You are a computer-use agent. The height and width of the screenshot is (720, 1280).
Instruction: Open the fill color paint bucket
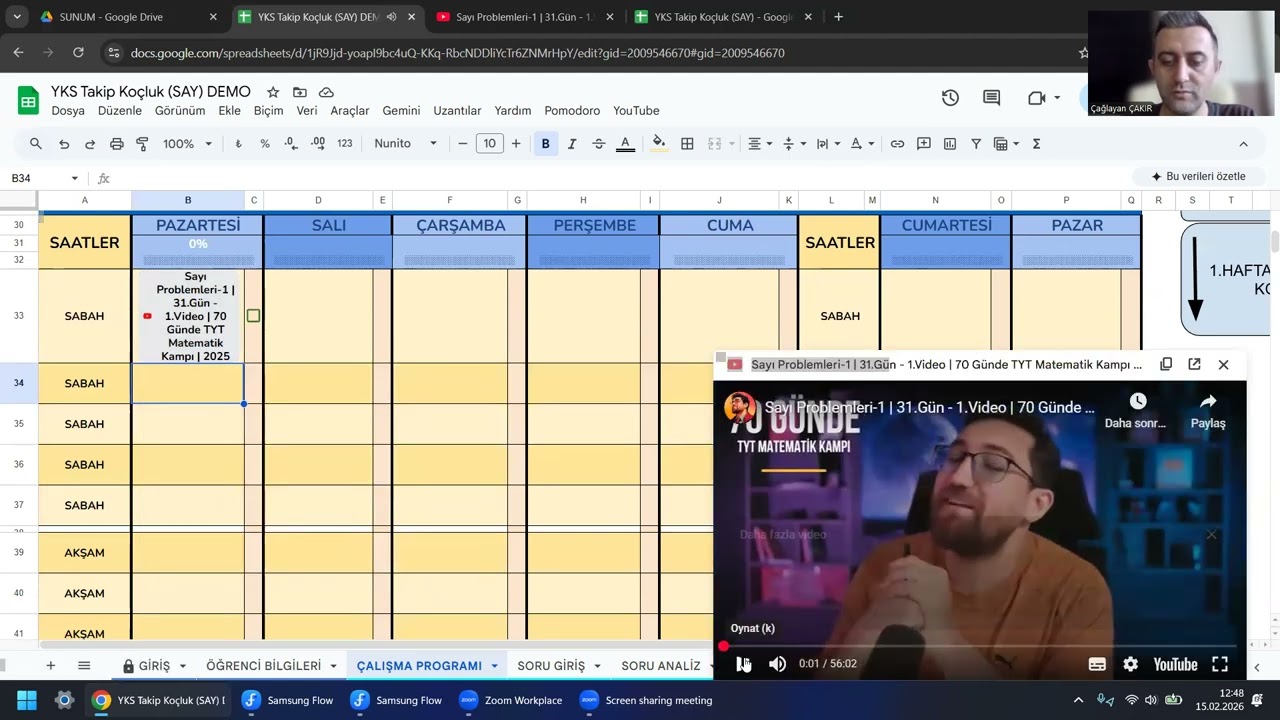point(658,144)
